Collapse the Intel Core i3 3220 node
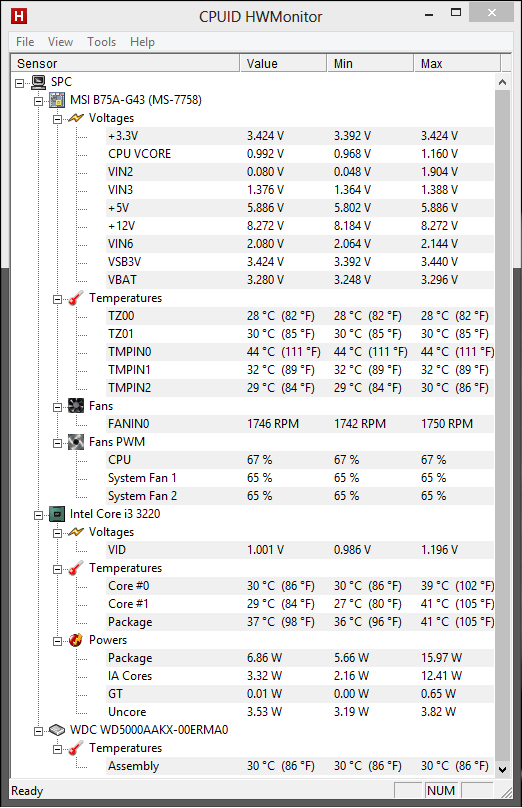Viewport: 522px width, 808px height. click(39, 515)
